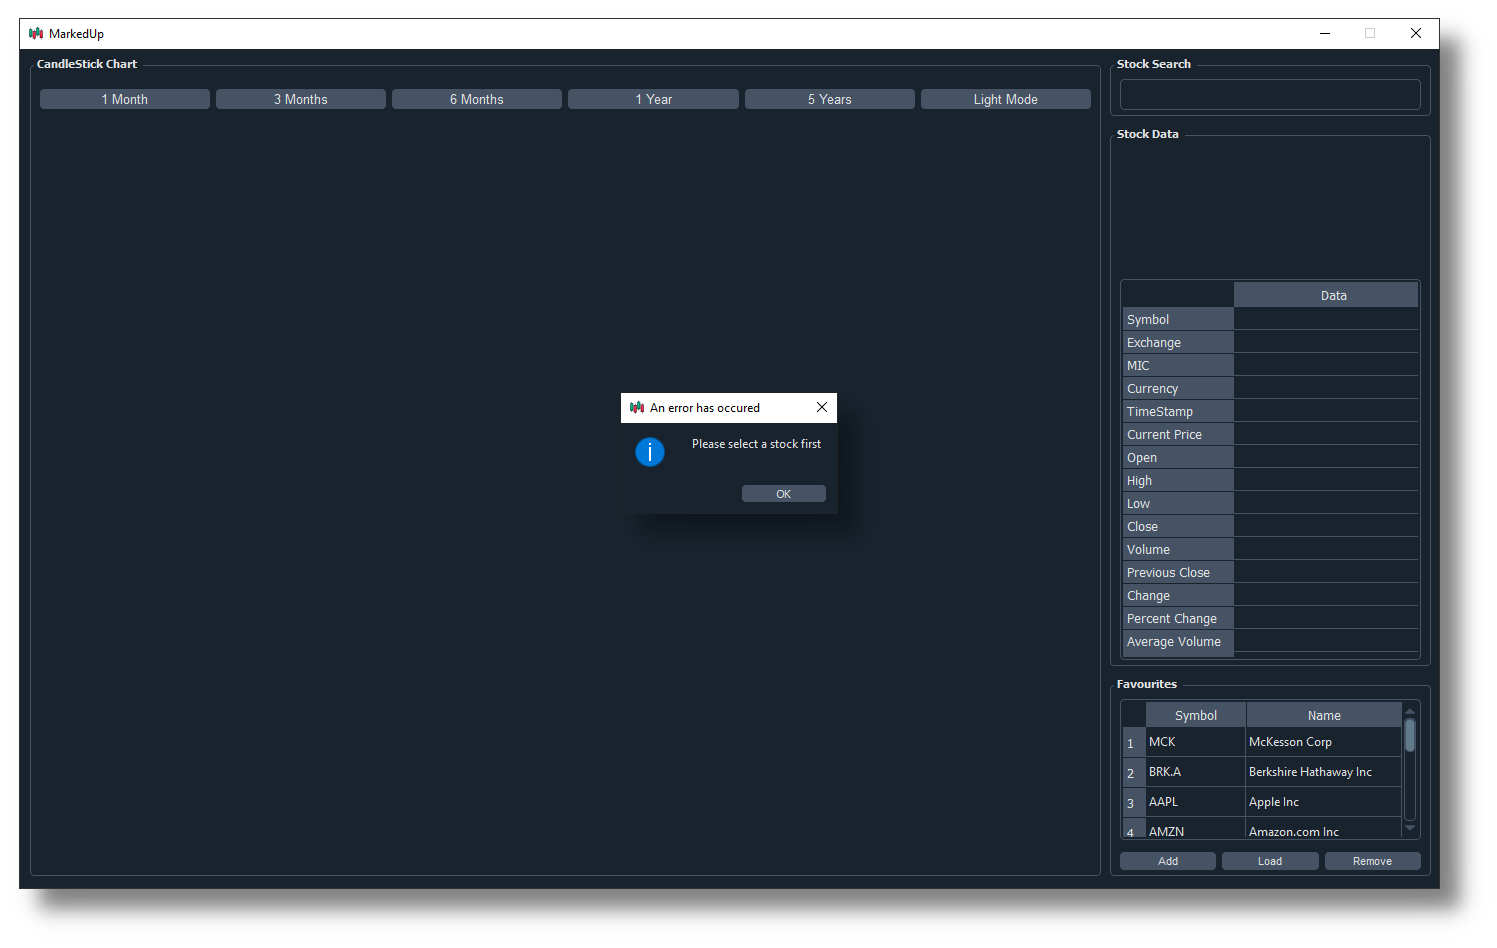Select favourites row number 3
The width and height of the screenshot is (1497, 948).
tap(1134, 803)
